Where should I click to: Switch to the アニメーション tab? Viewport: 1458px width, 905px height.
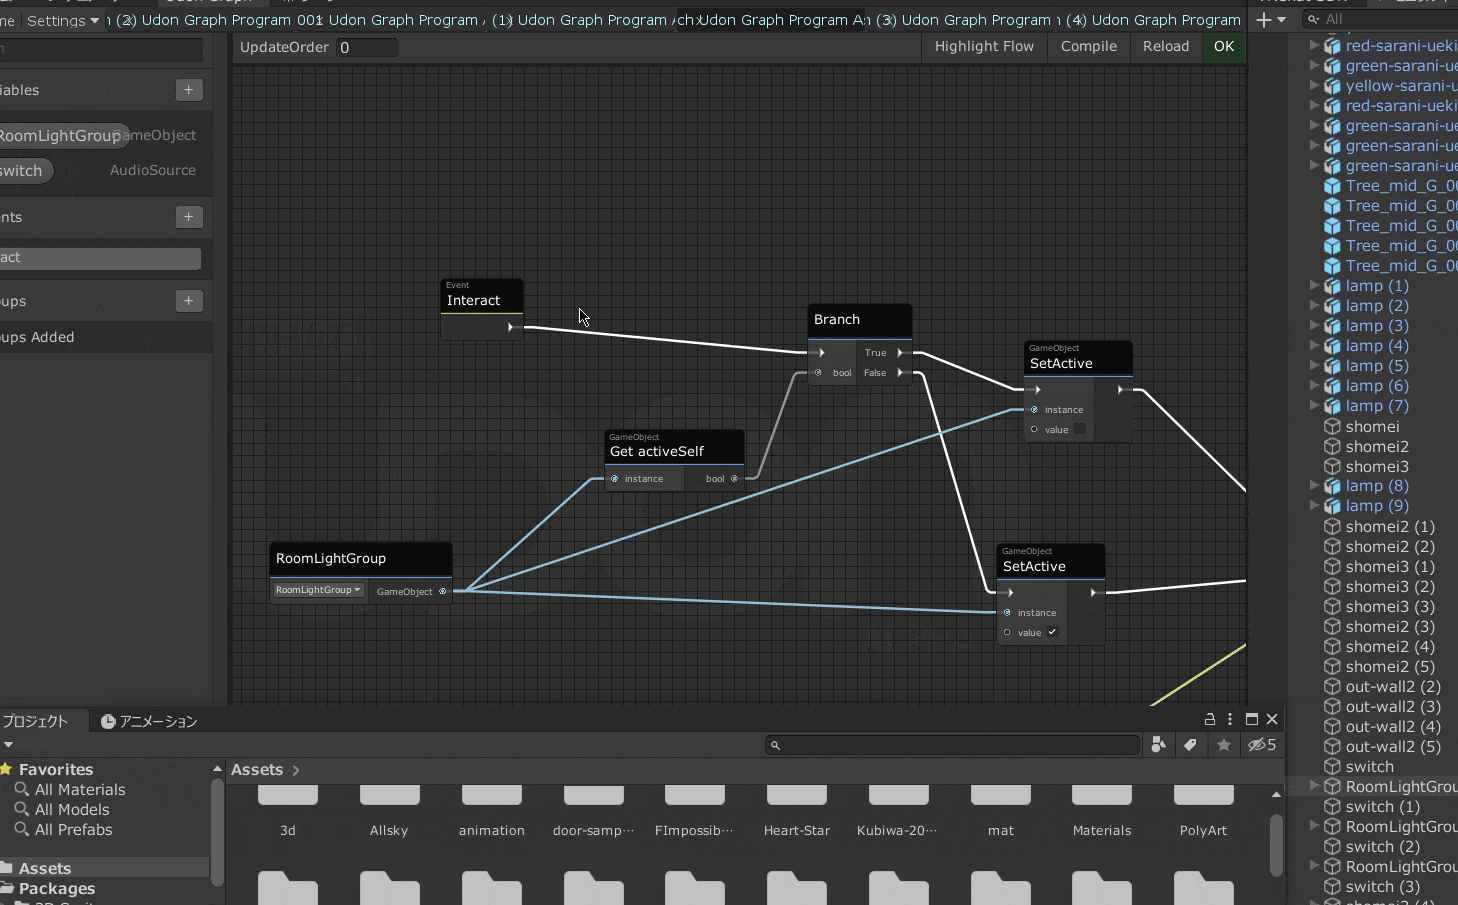tap(149, 721)
